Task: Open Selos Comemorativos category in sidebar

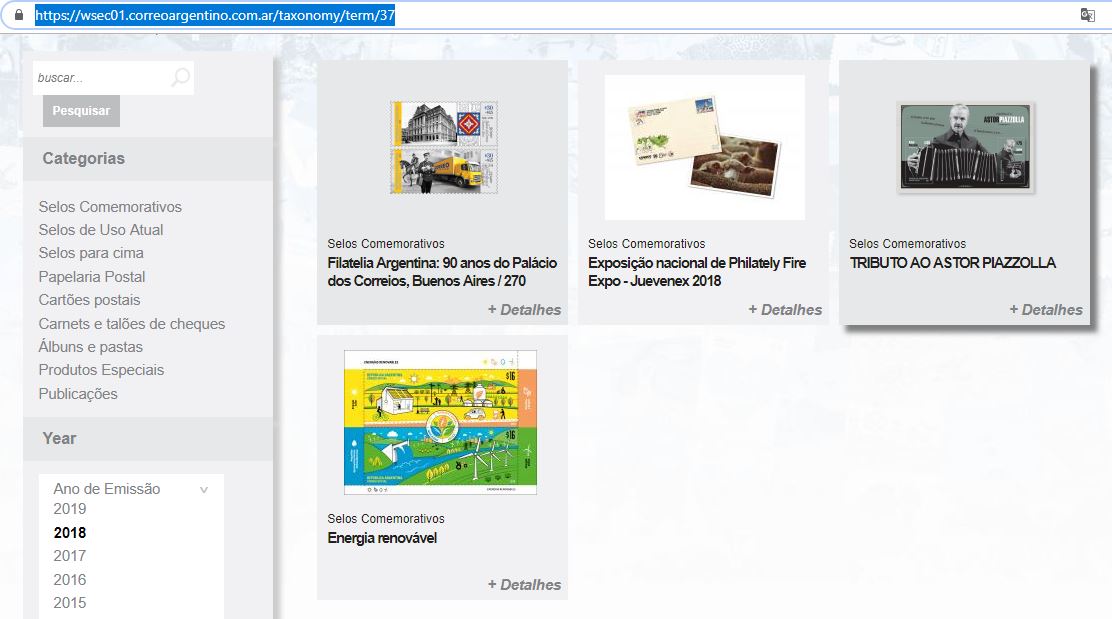Action: coord(110,206)
